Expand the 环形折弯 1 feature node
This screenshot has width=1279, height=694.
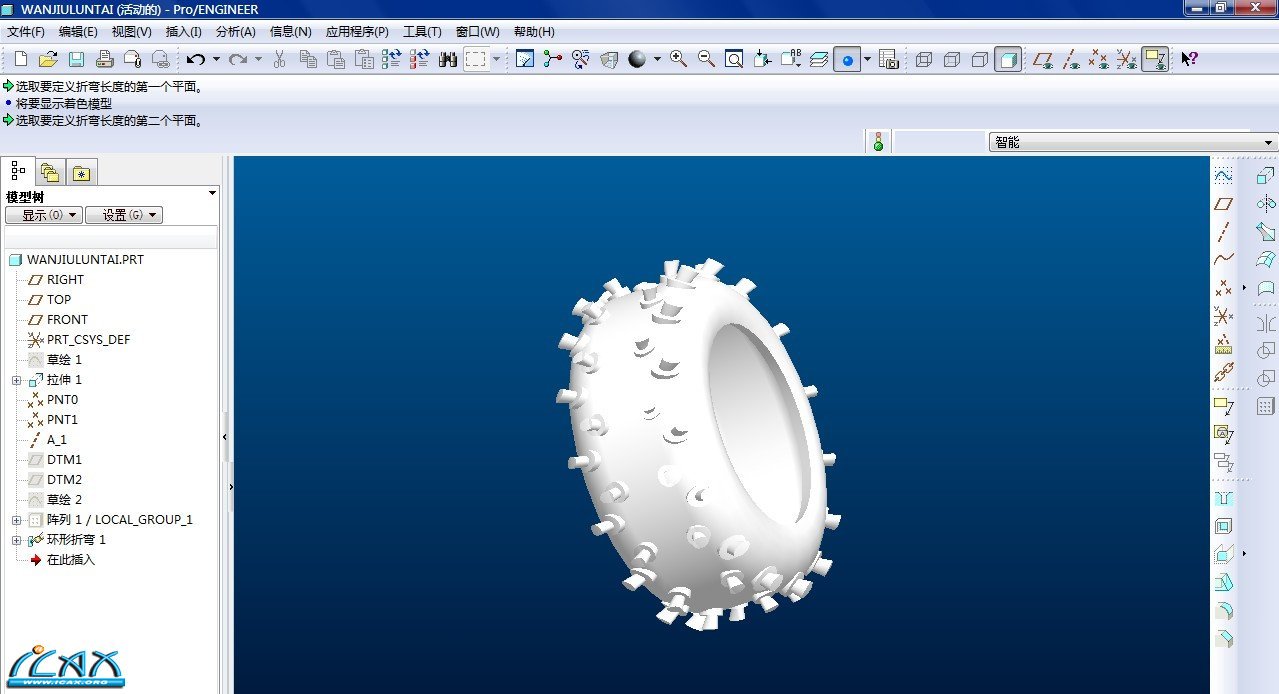click(x=16, y=540)
